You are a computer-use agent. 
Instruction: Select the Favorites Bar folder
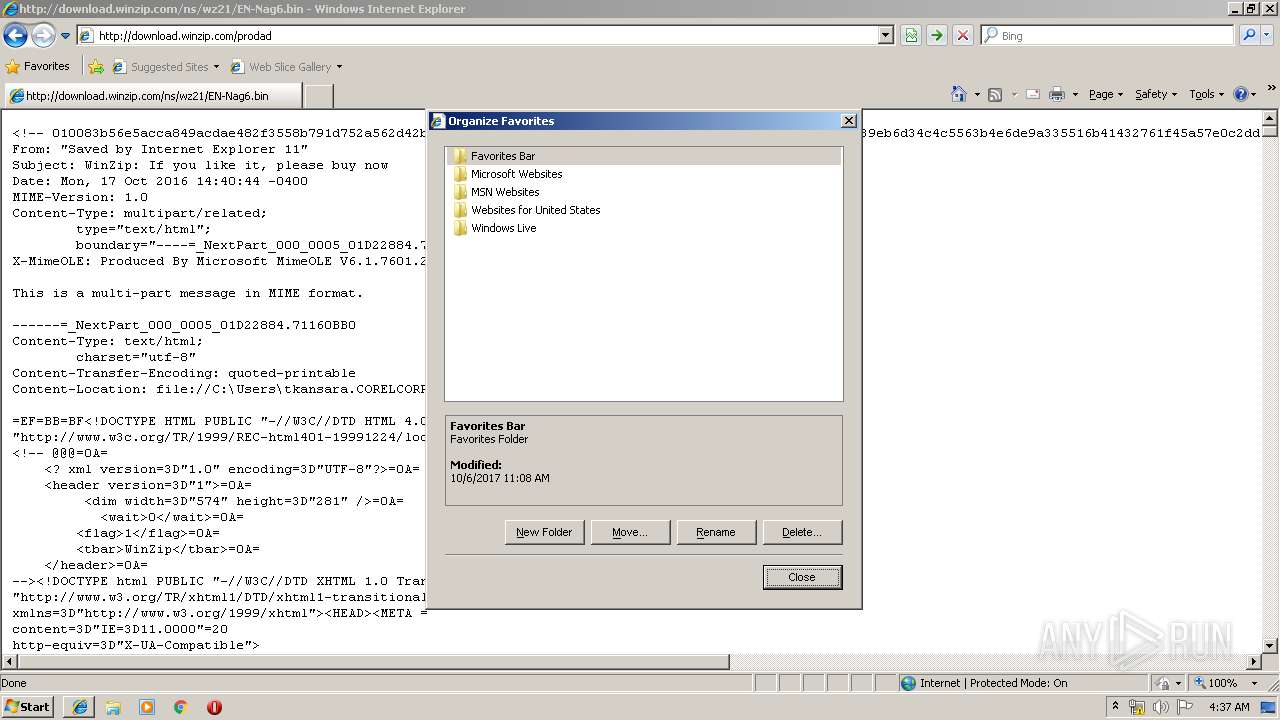point(643,156)
